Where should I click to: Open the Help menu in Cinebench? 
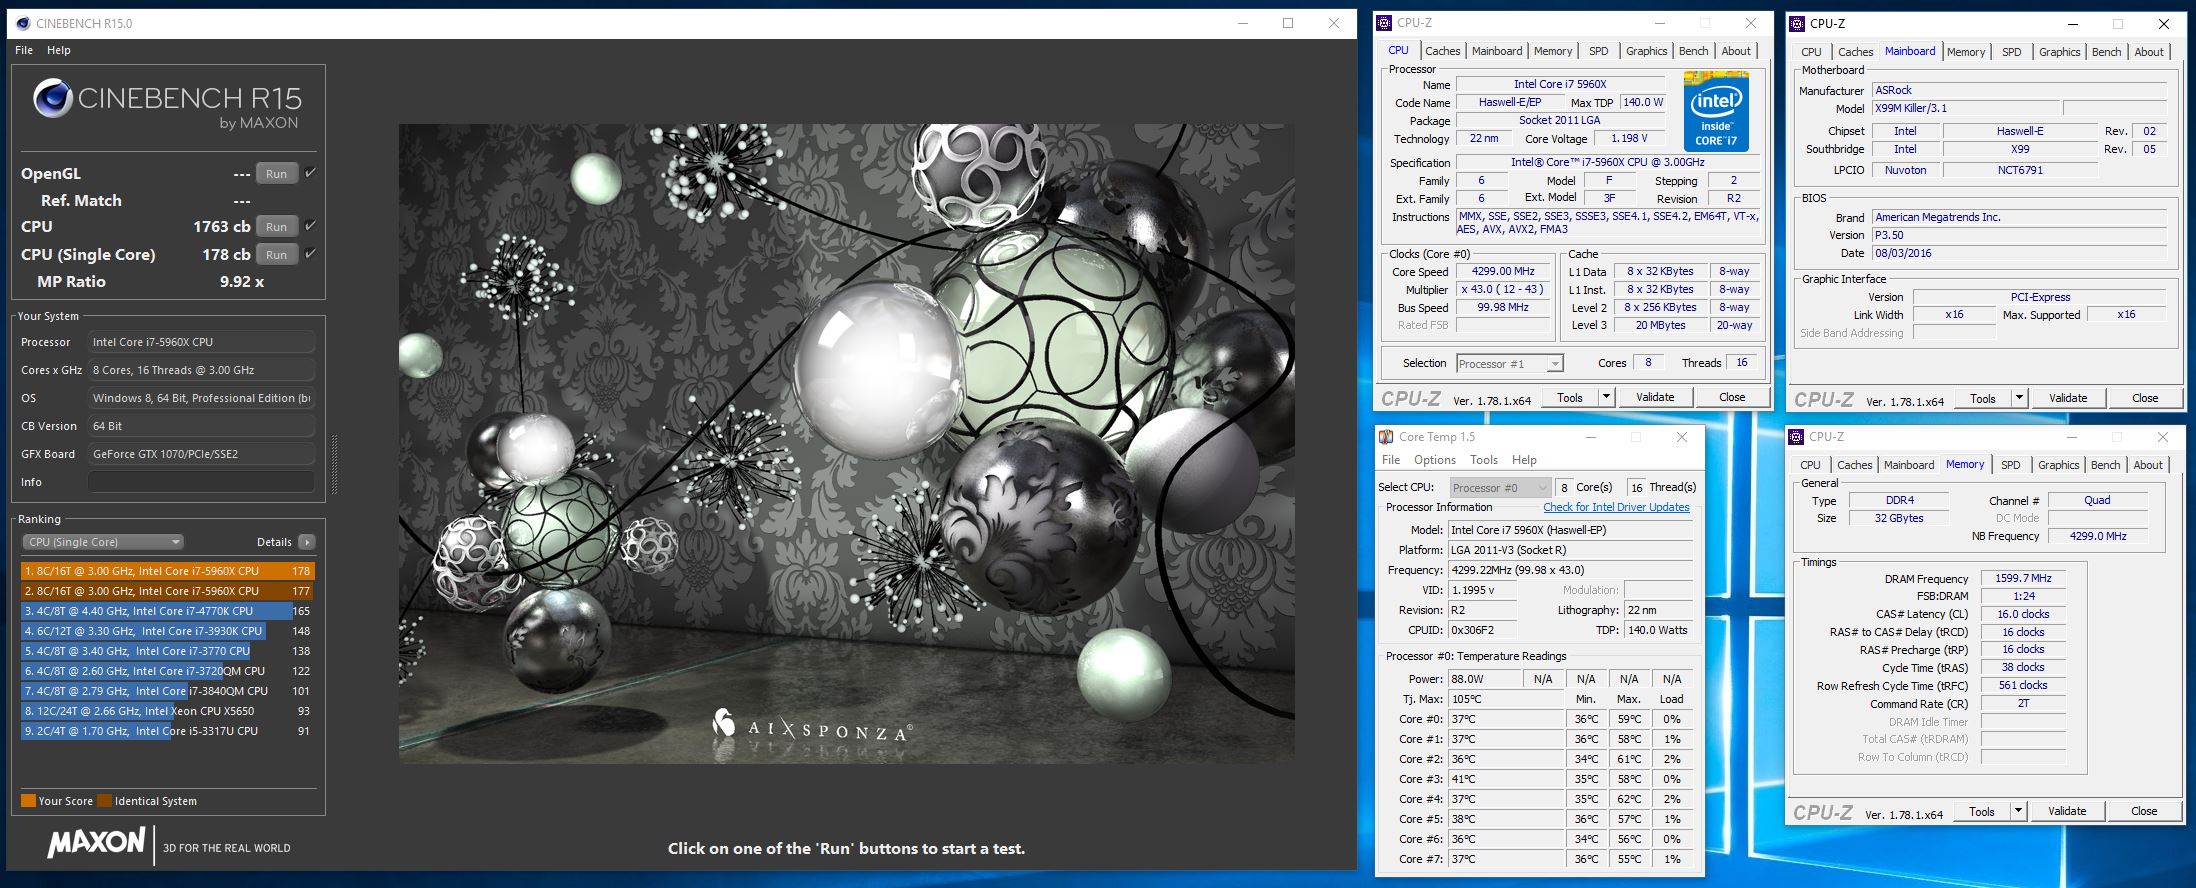[59, 50]
